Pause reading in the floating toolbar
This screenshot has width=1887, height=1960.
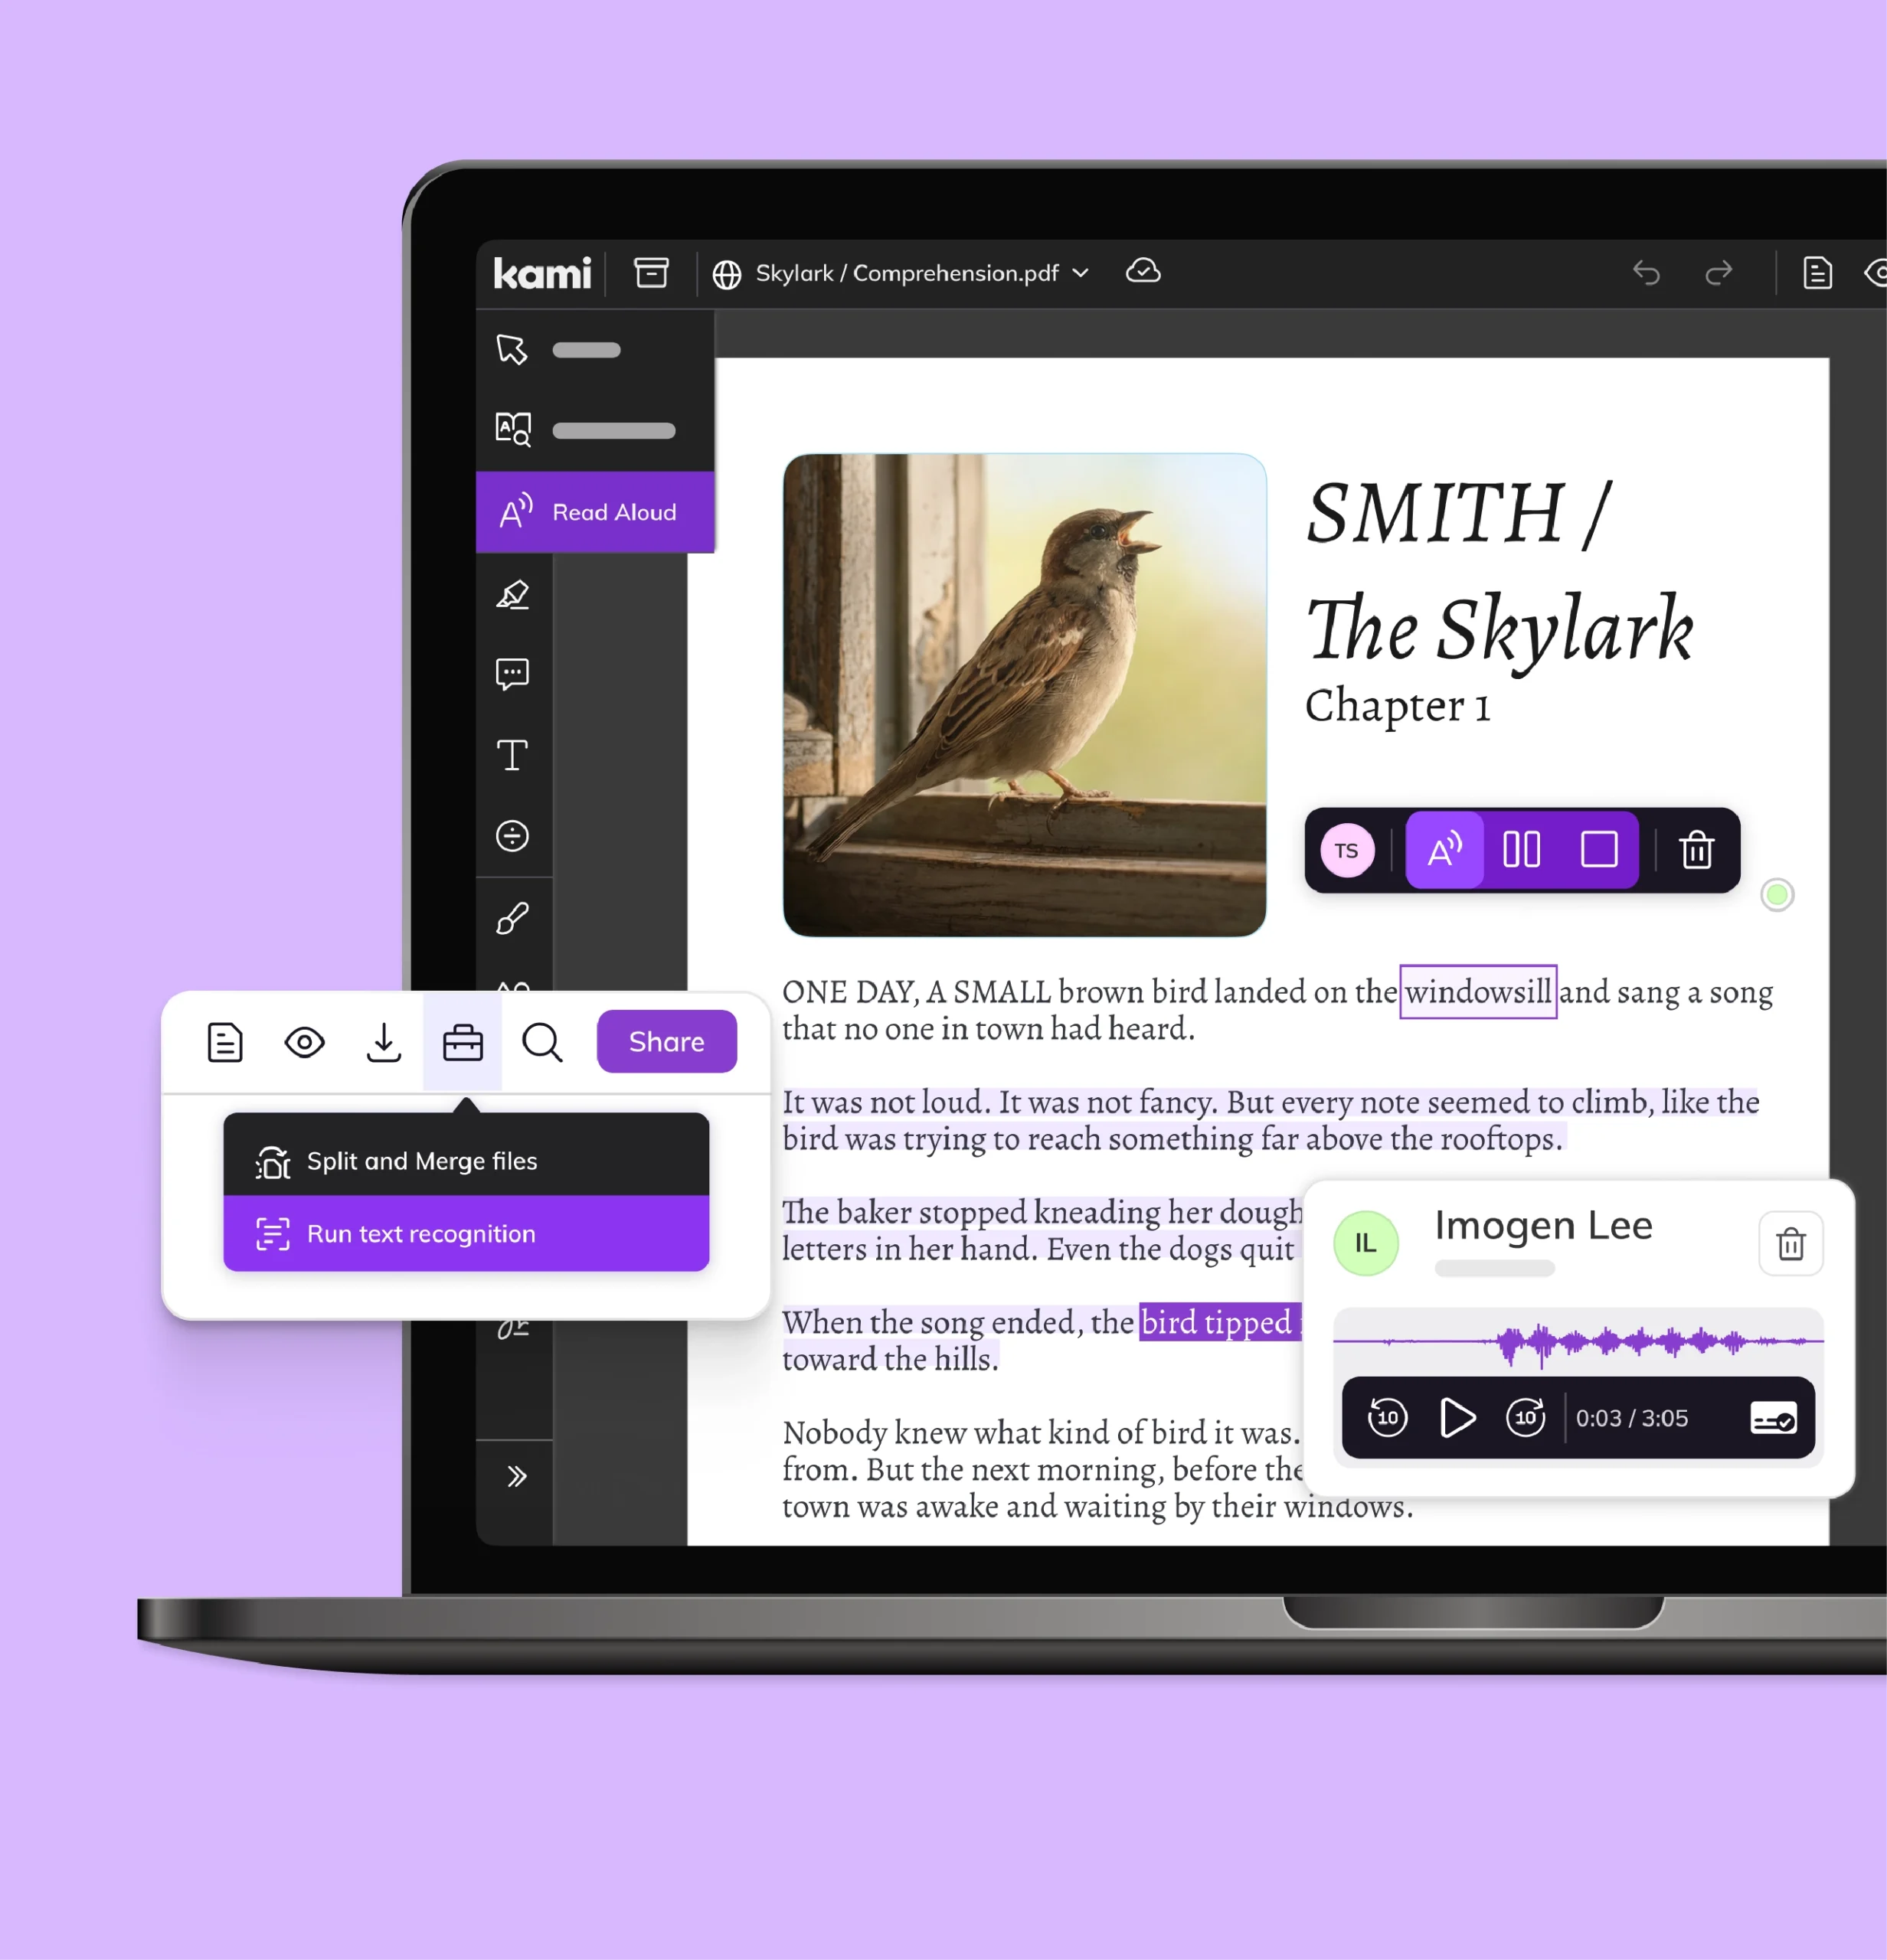[1521, 850]
